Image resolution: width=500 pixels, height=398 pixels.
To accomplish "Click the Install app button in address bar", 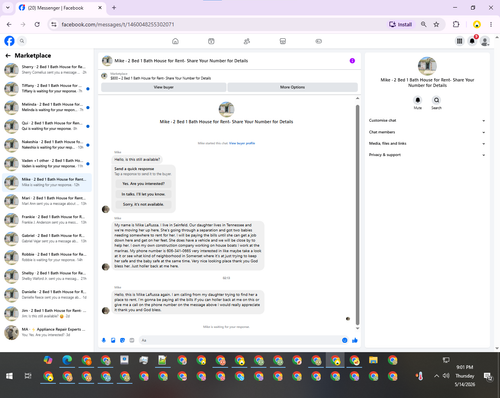I will 400,24.
